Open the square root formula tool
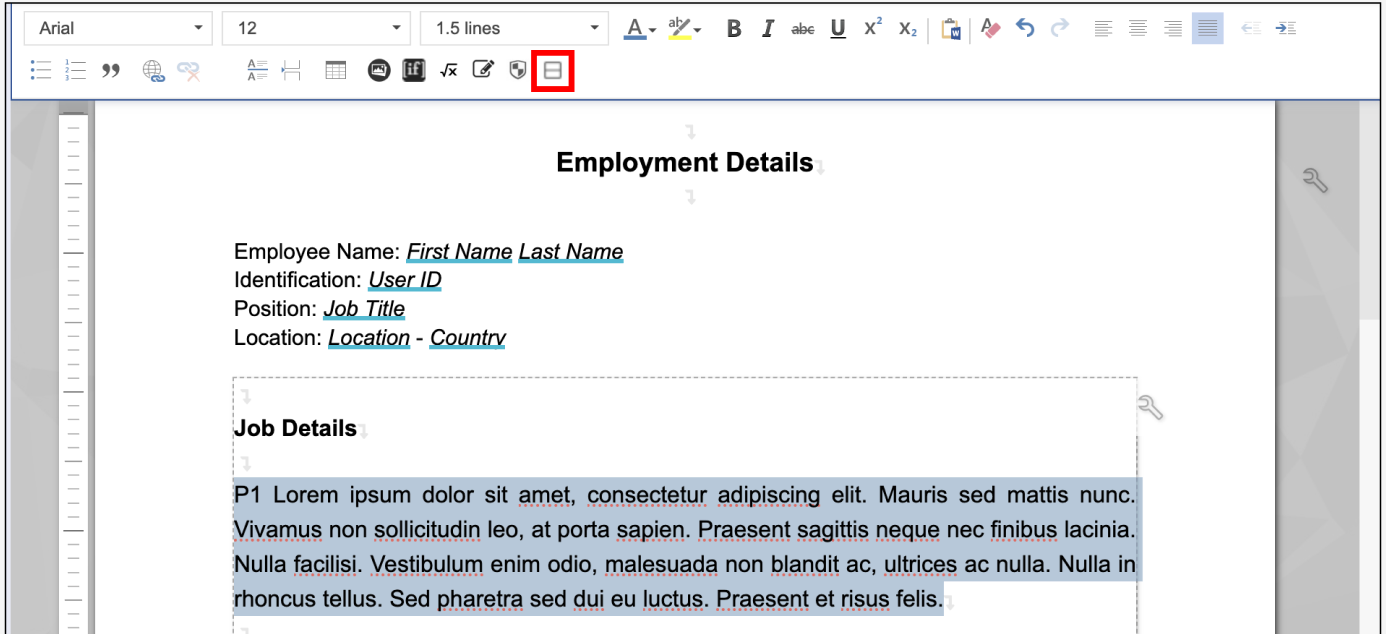This screenshot has height=634, width=1386. (449, 70)
